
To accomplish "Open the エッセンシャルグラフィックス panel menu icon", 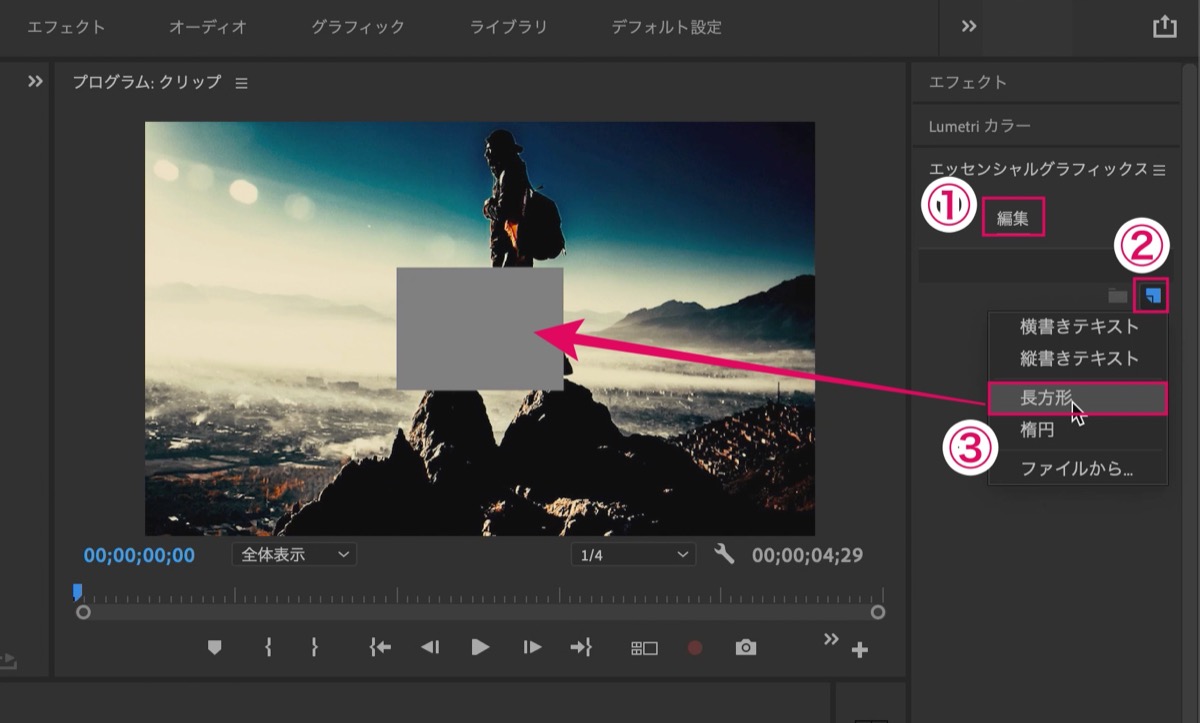I will (1159, 170).
